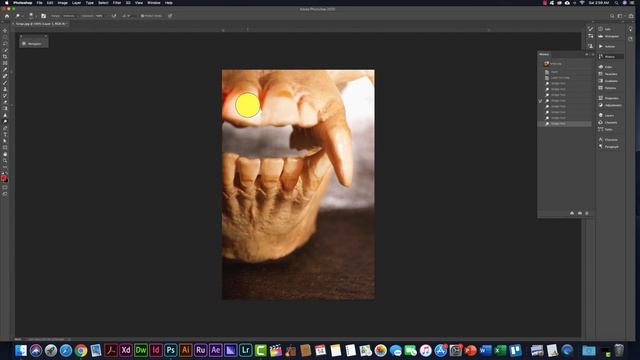
Task: Select the Rectangular Marquee tool
Action: tap(5, 37)
